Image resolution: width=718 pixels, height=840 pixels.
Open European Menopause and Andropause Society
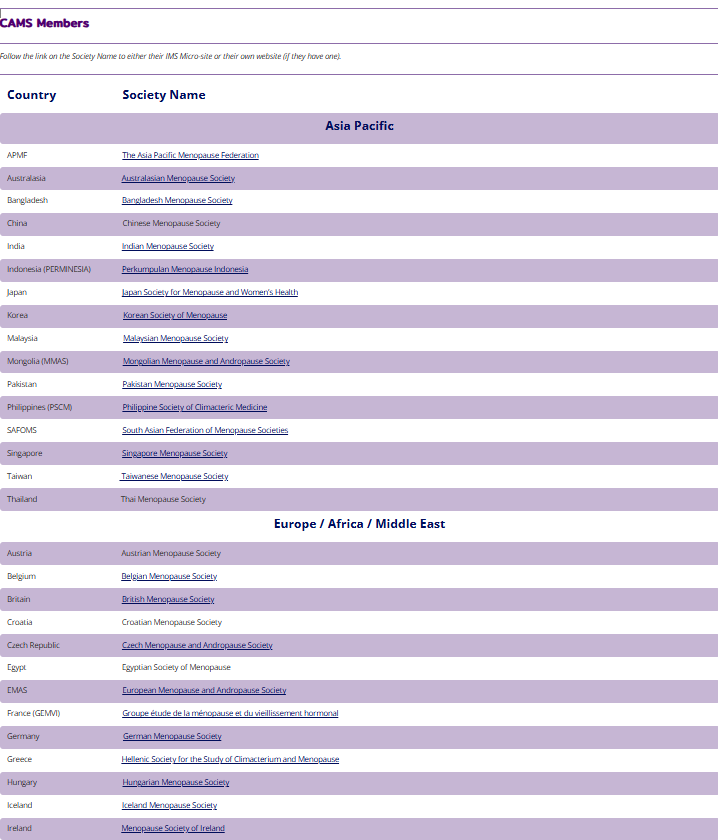point(204,690)
